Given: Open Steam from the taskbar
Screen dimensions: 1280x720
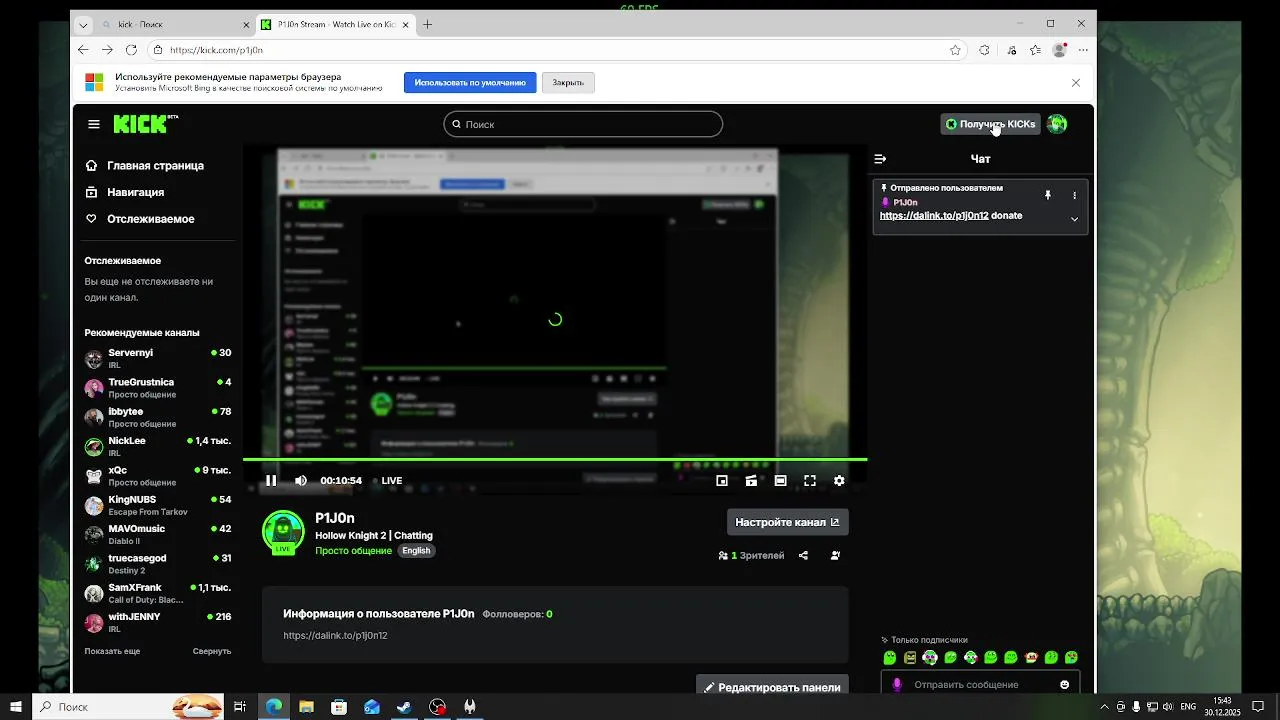Looking at the screenshot, I should [x=404, y=707].
